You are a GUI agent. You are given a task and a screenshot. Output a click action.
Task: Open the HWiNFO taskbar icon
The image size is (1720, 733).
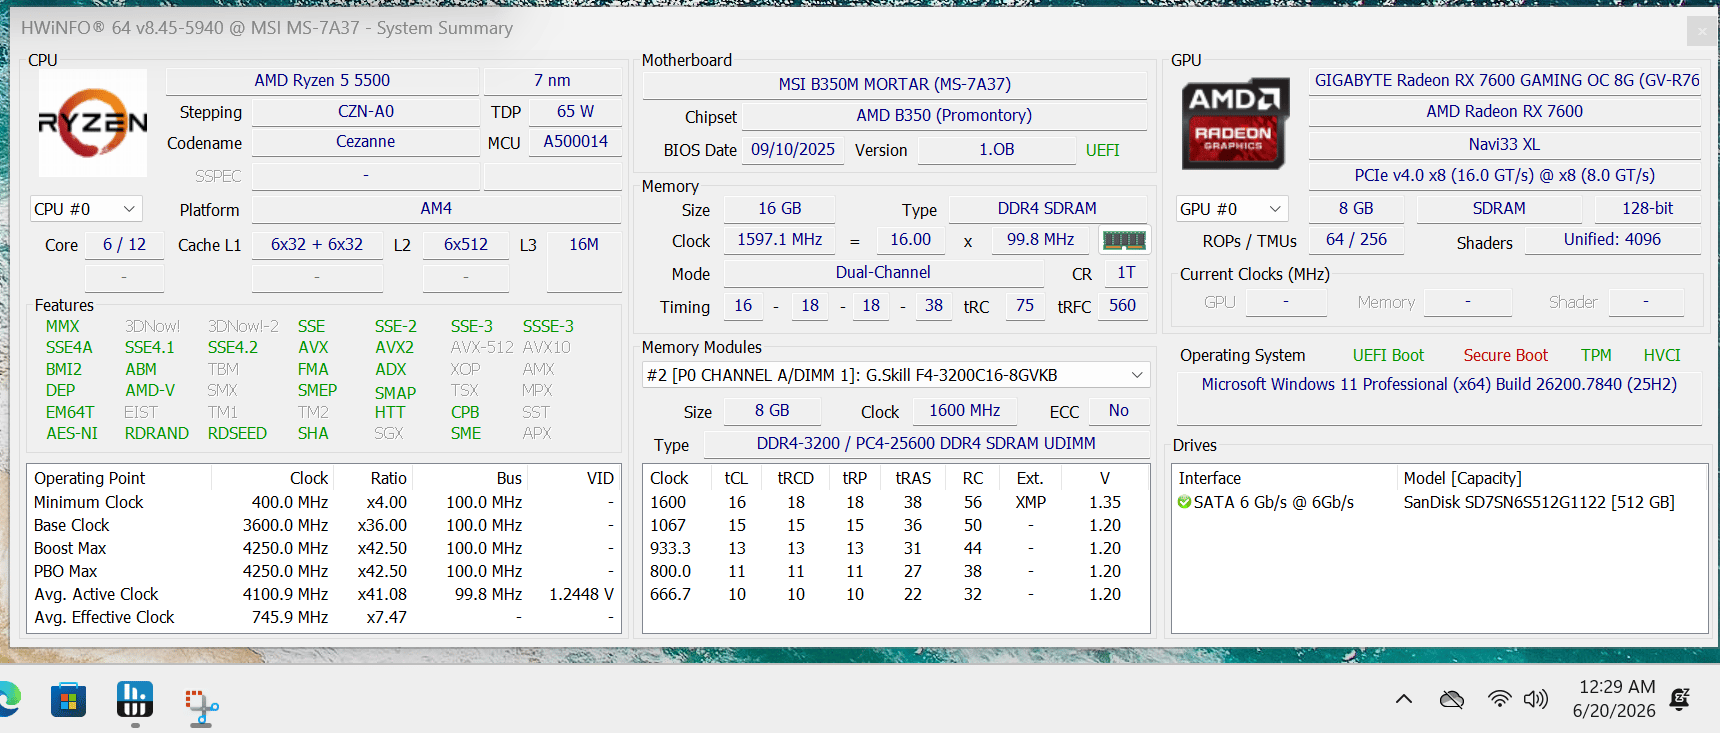[135, 700]
